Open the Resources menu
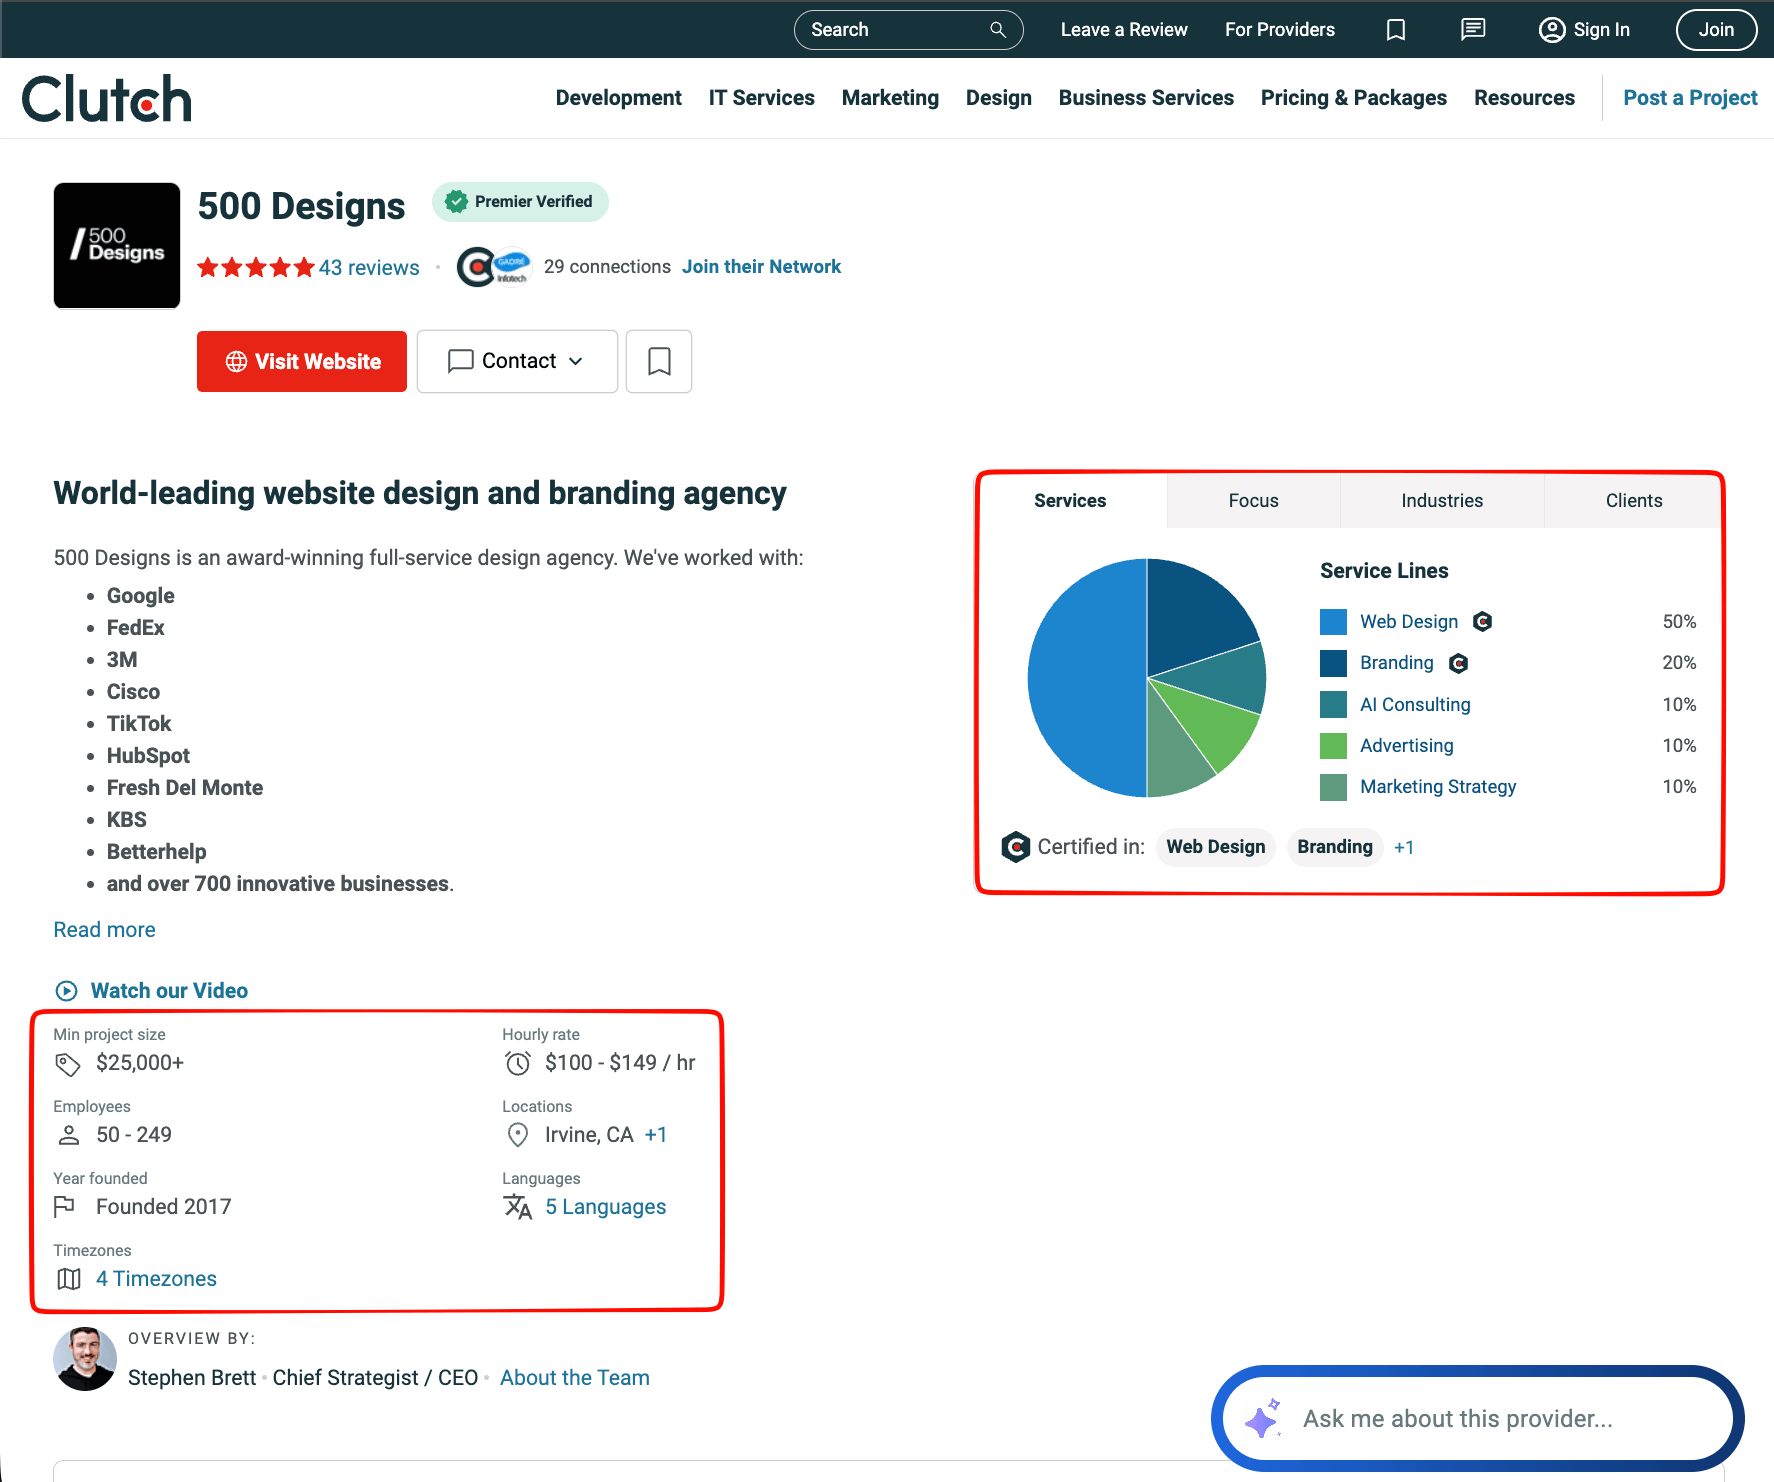Image resolution: width=1774 pixels, height=1482 pixels. tap(1524, 98)
